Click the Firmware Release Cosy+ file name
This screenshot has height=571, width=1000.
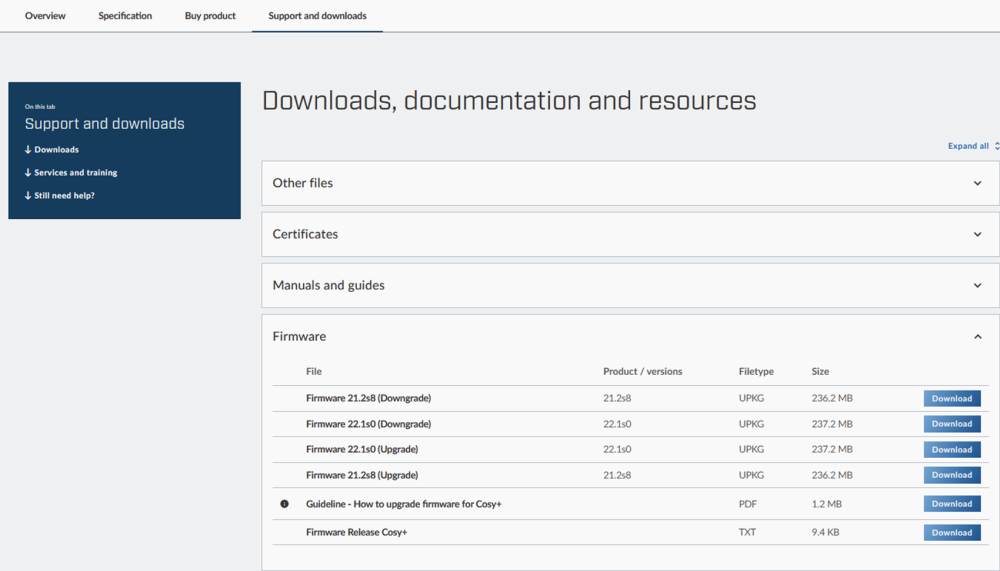(356, 533)
